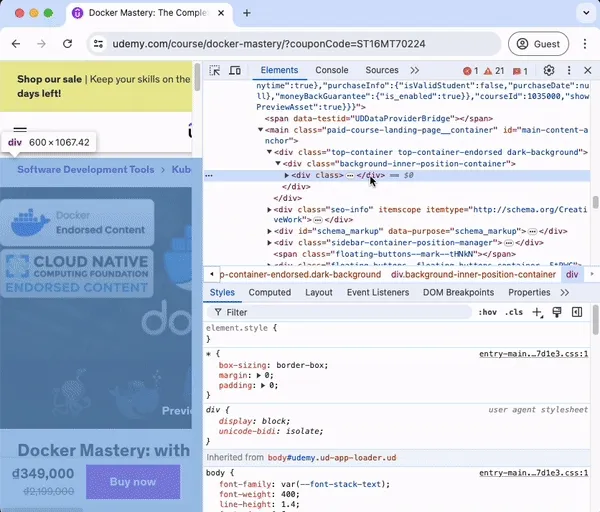Image resolution: width=600 pixels, height=512 pixels.
Task: Click the Docker Endorsed Content badge
Action: pos(77,222)
